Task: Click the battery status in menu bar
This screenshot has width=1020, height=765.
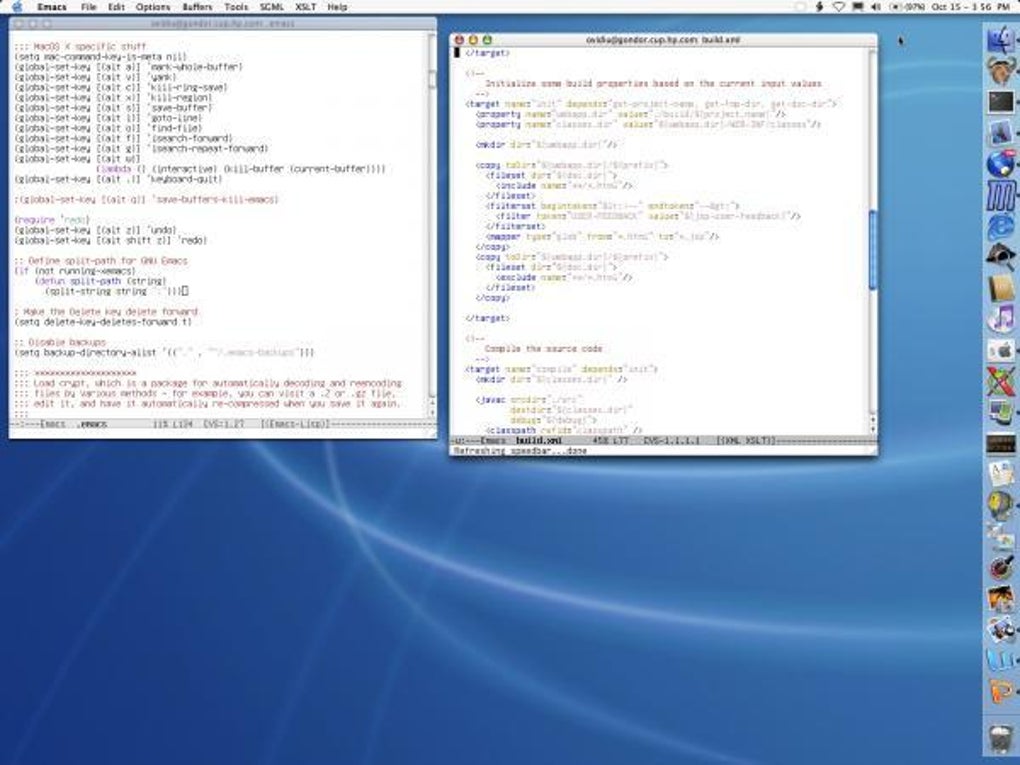Action: [907, 7]
